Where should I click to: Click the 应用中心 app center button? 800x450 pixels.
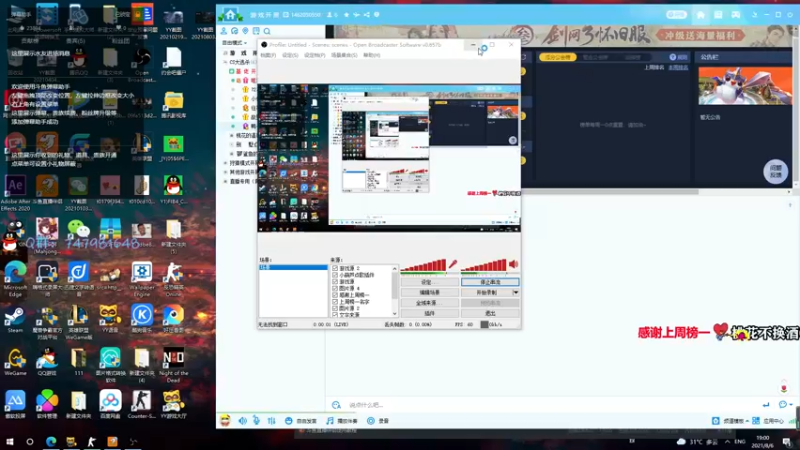tap(768, 421)
